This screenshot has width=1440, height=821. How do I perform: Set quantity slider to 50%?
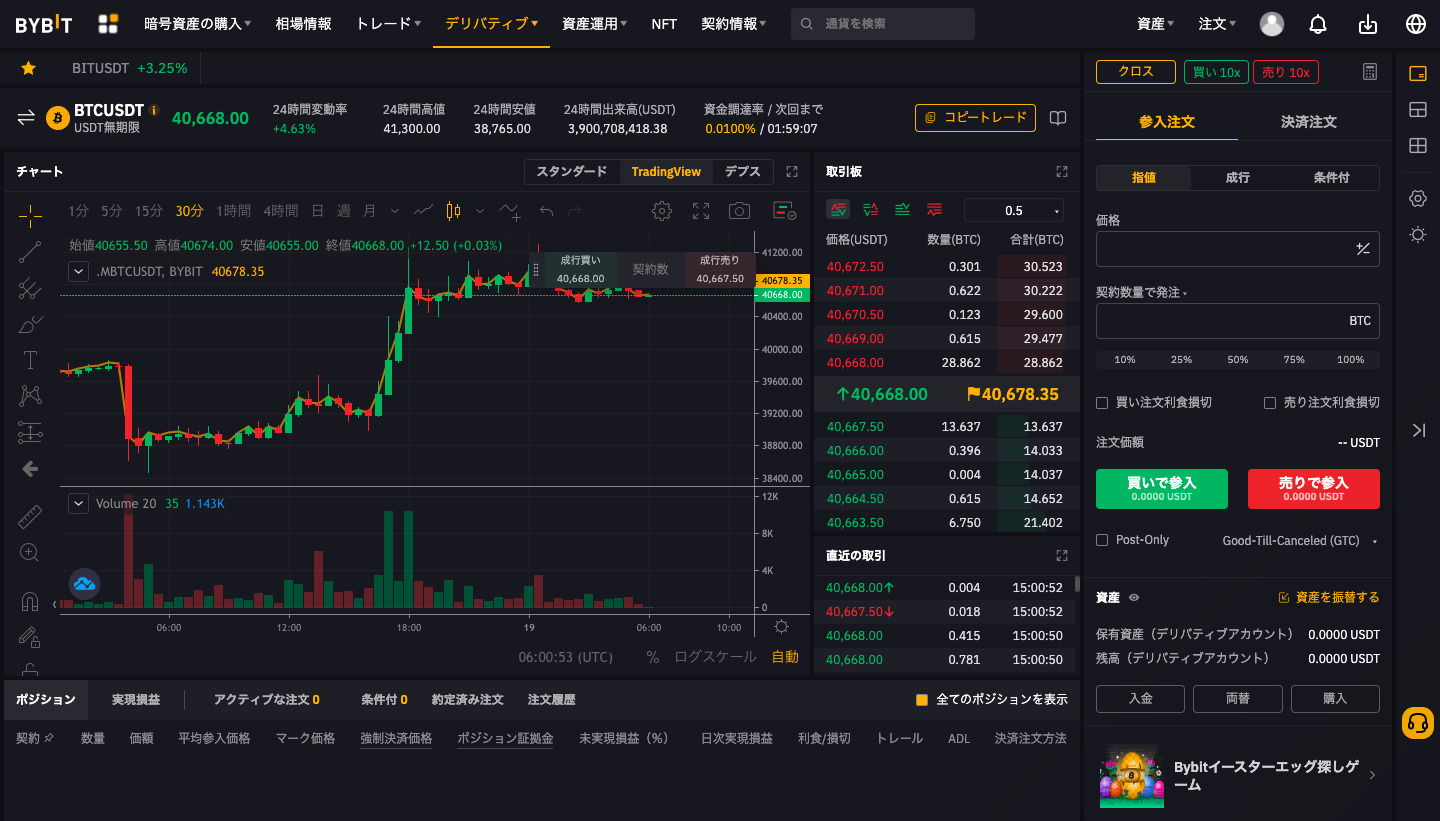[1238, 360]
